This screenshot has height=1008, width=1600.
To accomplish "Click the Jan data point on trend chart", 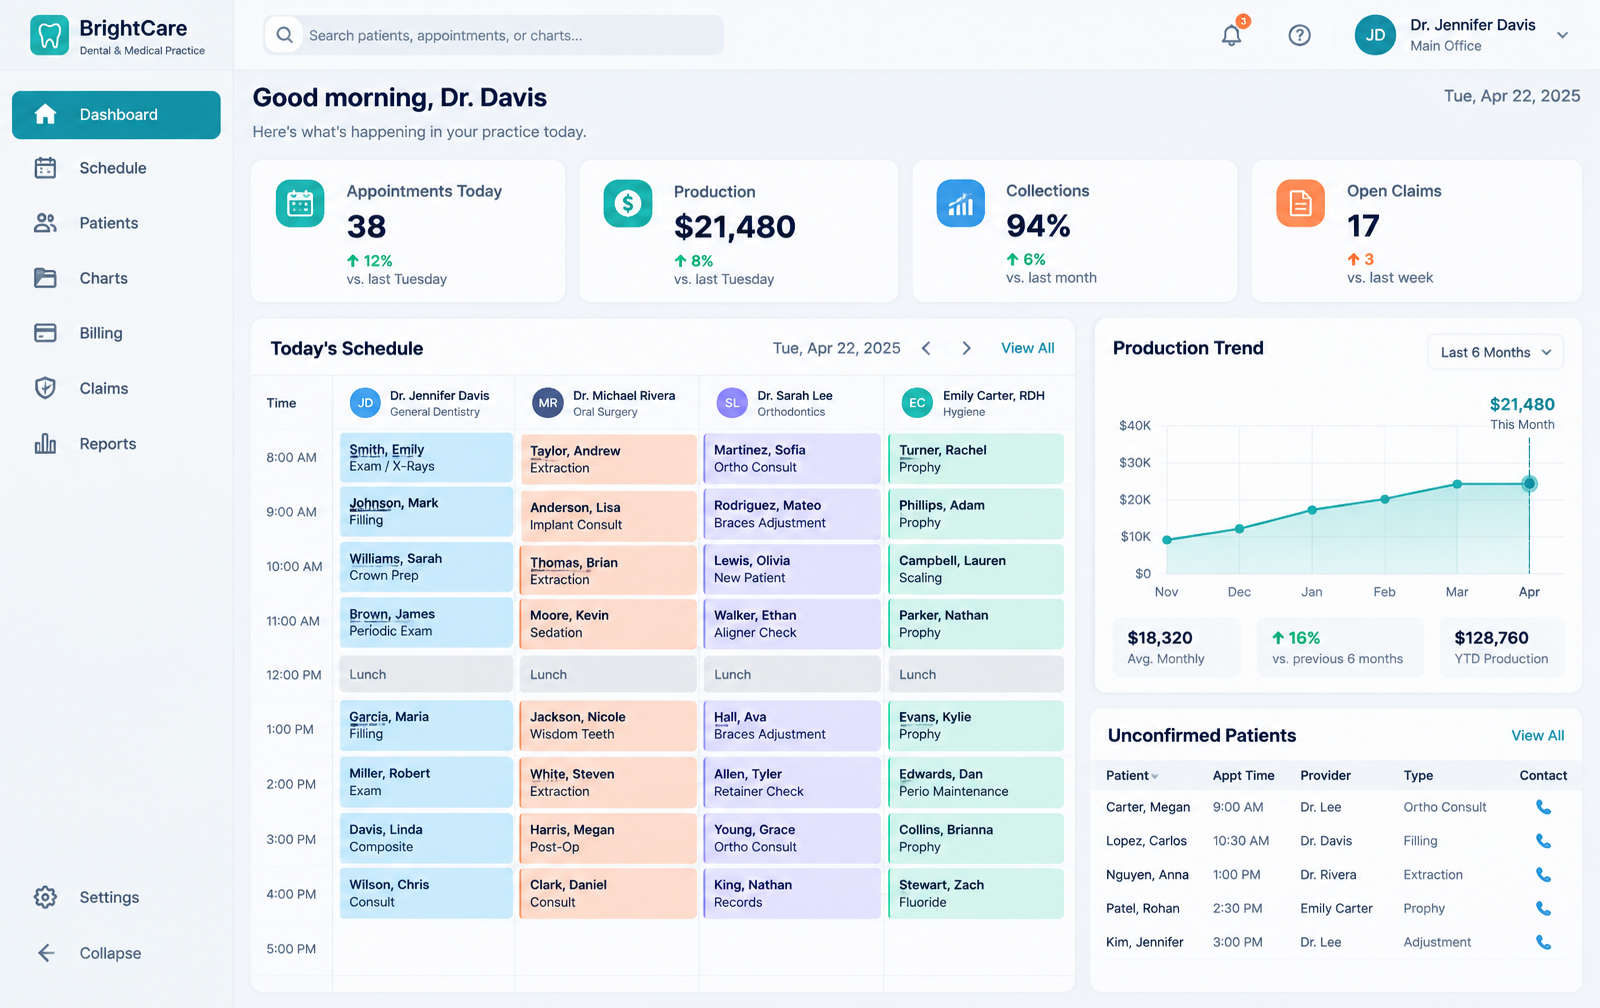I will tap(1312, 510).
